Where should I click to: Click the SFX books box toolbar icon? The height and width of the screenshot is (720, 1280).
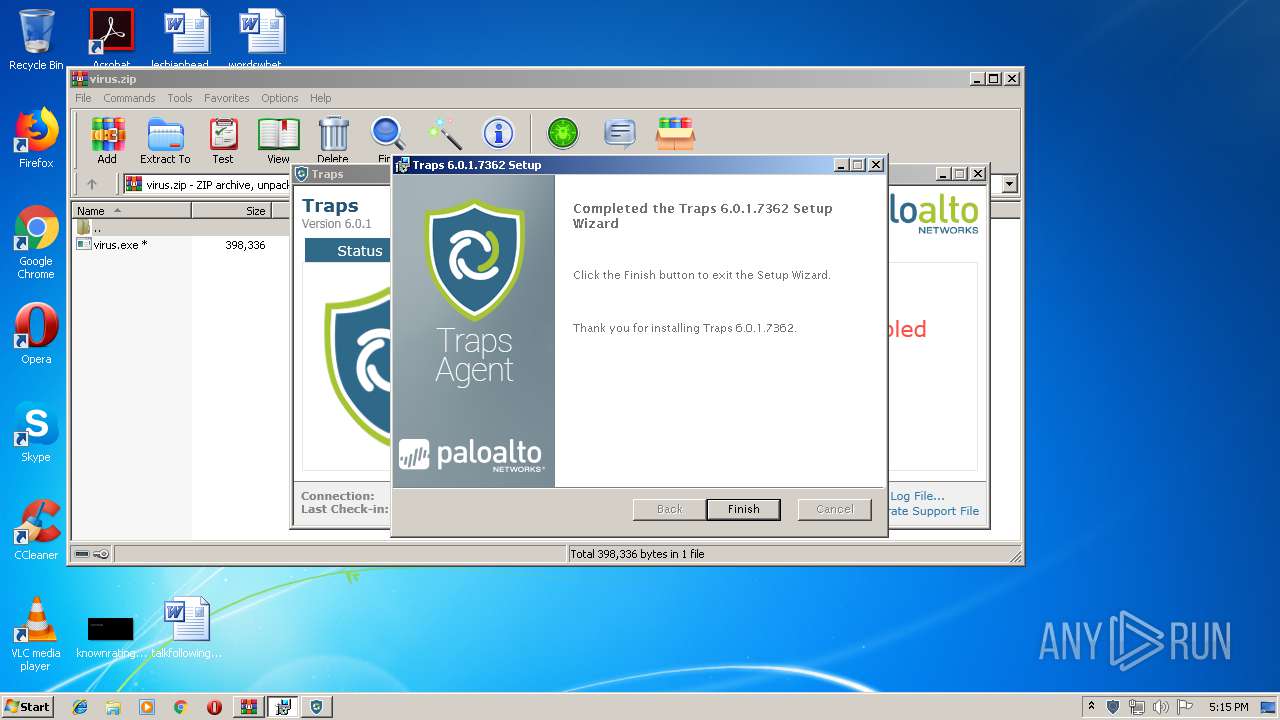tap(675, 133)
